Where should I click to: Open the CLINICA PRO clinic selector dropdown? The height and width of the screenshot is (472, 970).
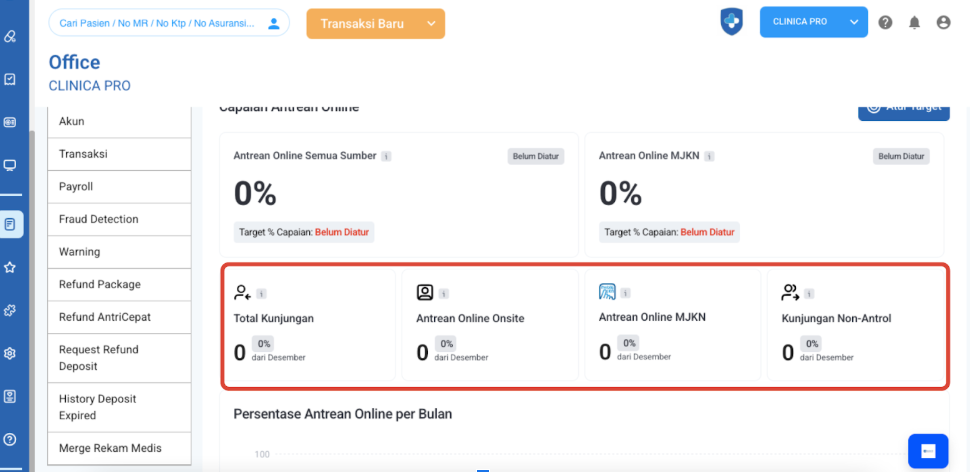(853, 22)
